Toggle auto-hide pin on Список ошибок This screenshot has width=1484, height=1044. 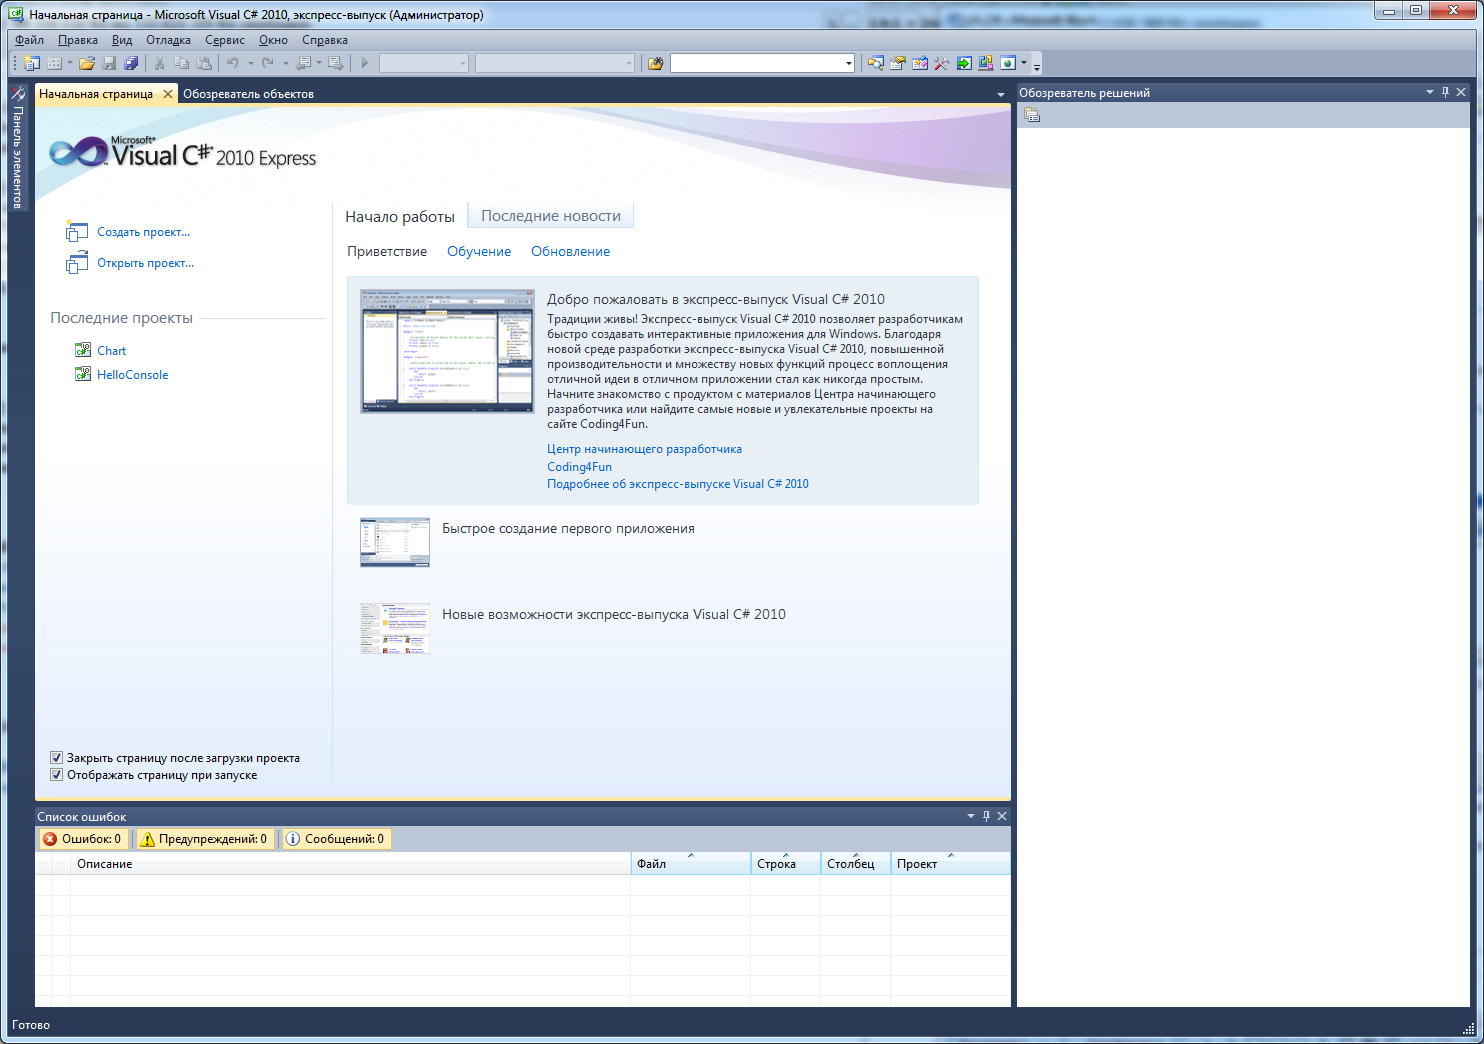click(x=986, y=816)
